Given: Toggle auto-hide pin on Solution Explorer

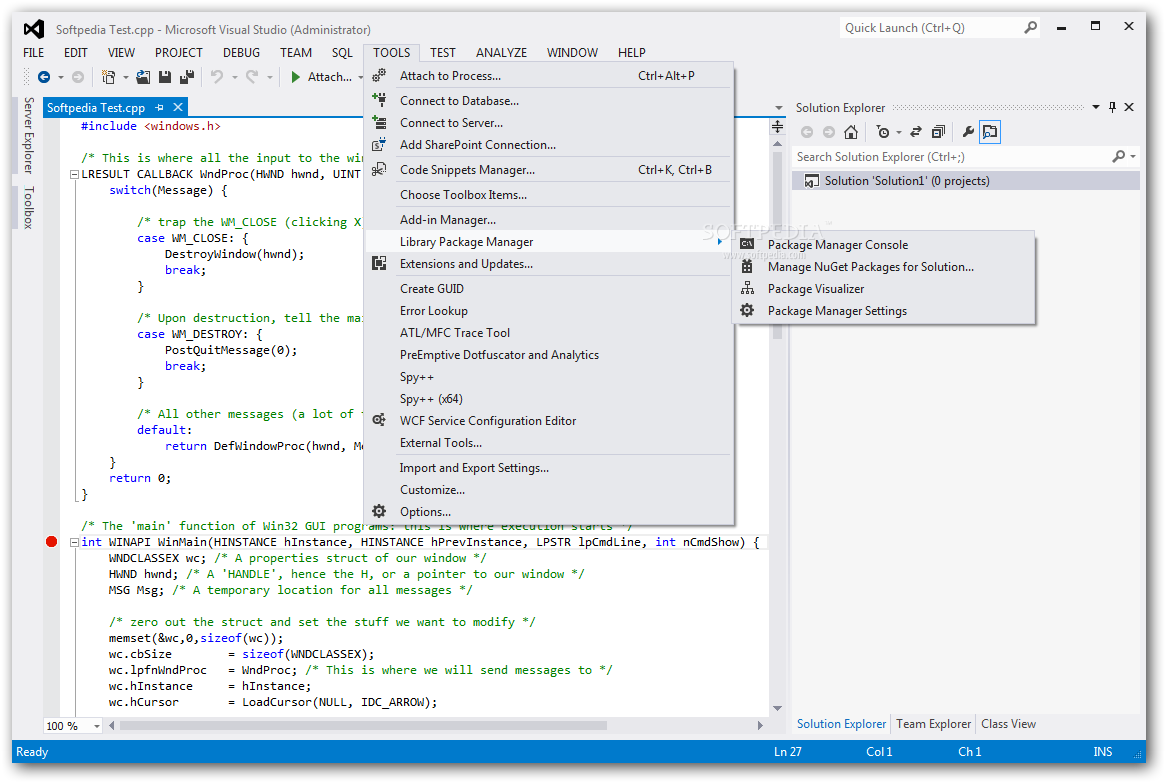Looking at the screenshot, I should (1112, 107).
